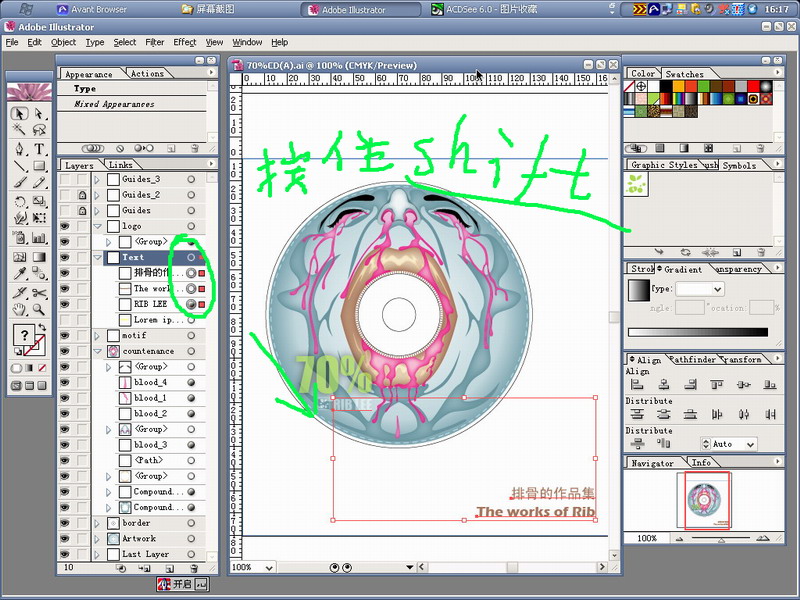Choose the Rotate tool
The width and height of the screenshot is (800, 600).
coord(19,201)
